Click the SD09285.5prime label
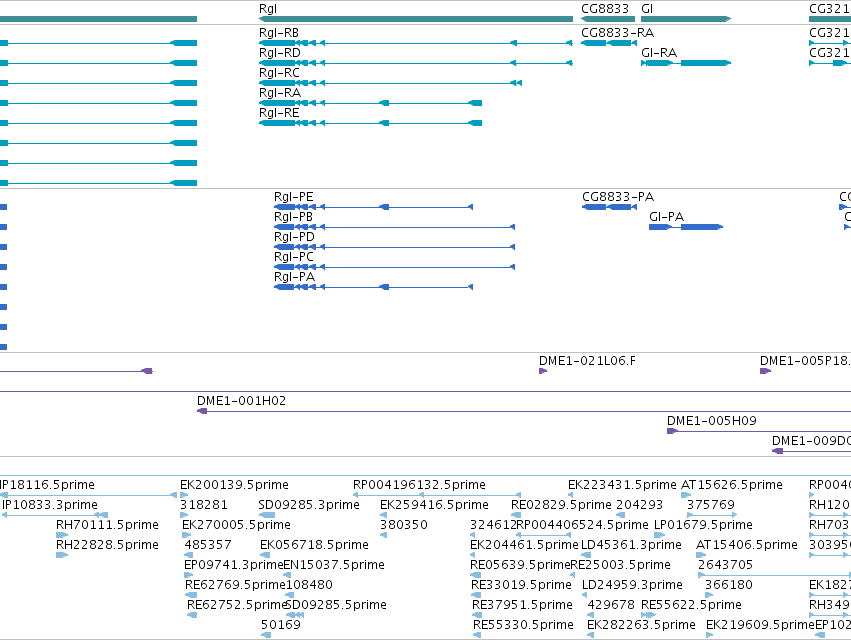The width and height of the screenshot is (851, 640). [x=336, y=605]
